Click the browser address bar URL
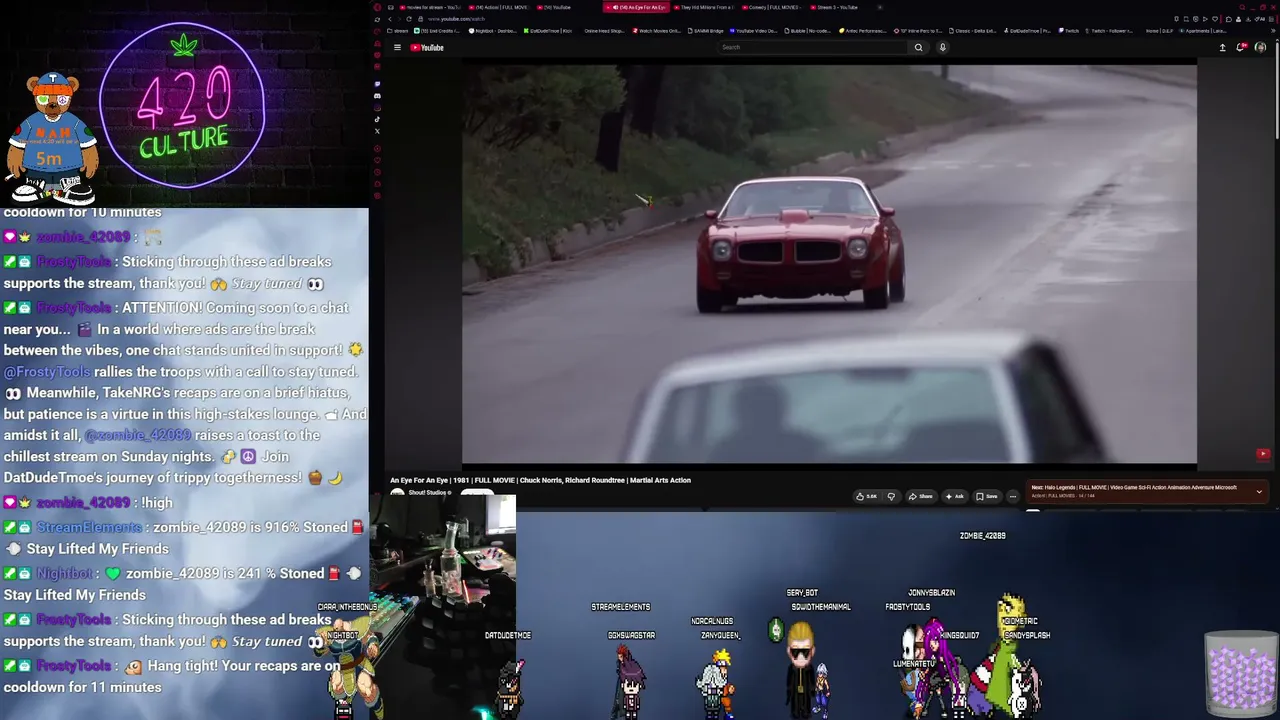1280x720 pixels. (456, 19)
